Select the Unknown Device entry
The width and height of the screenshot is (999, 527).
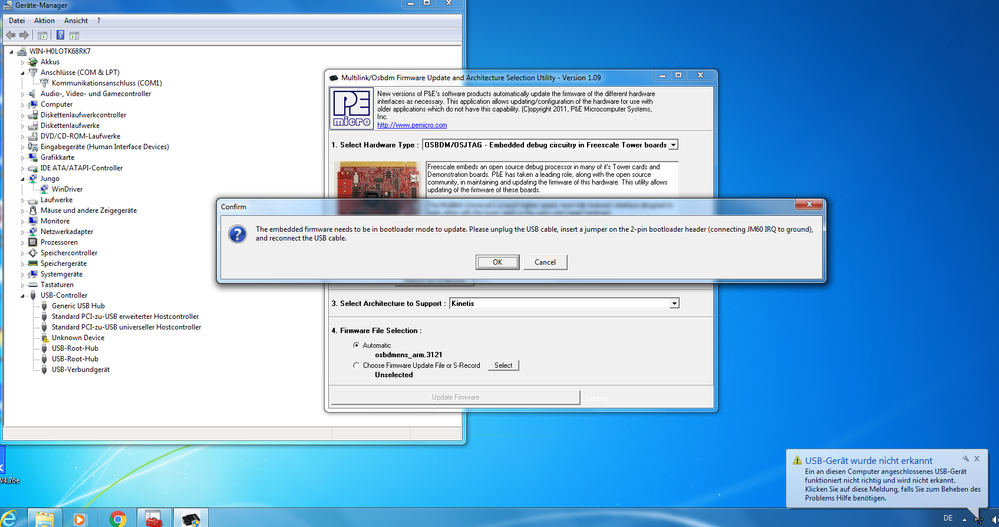click(78, 338)
